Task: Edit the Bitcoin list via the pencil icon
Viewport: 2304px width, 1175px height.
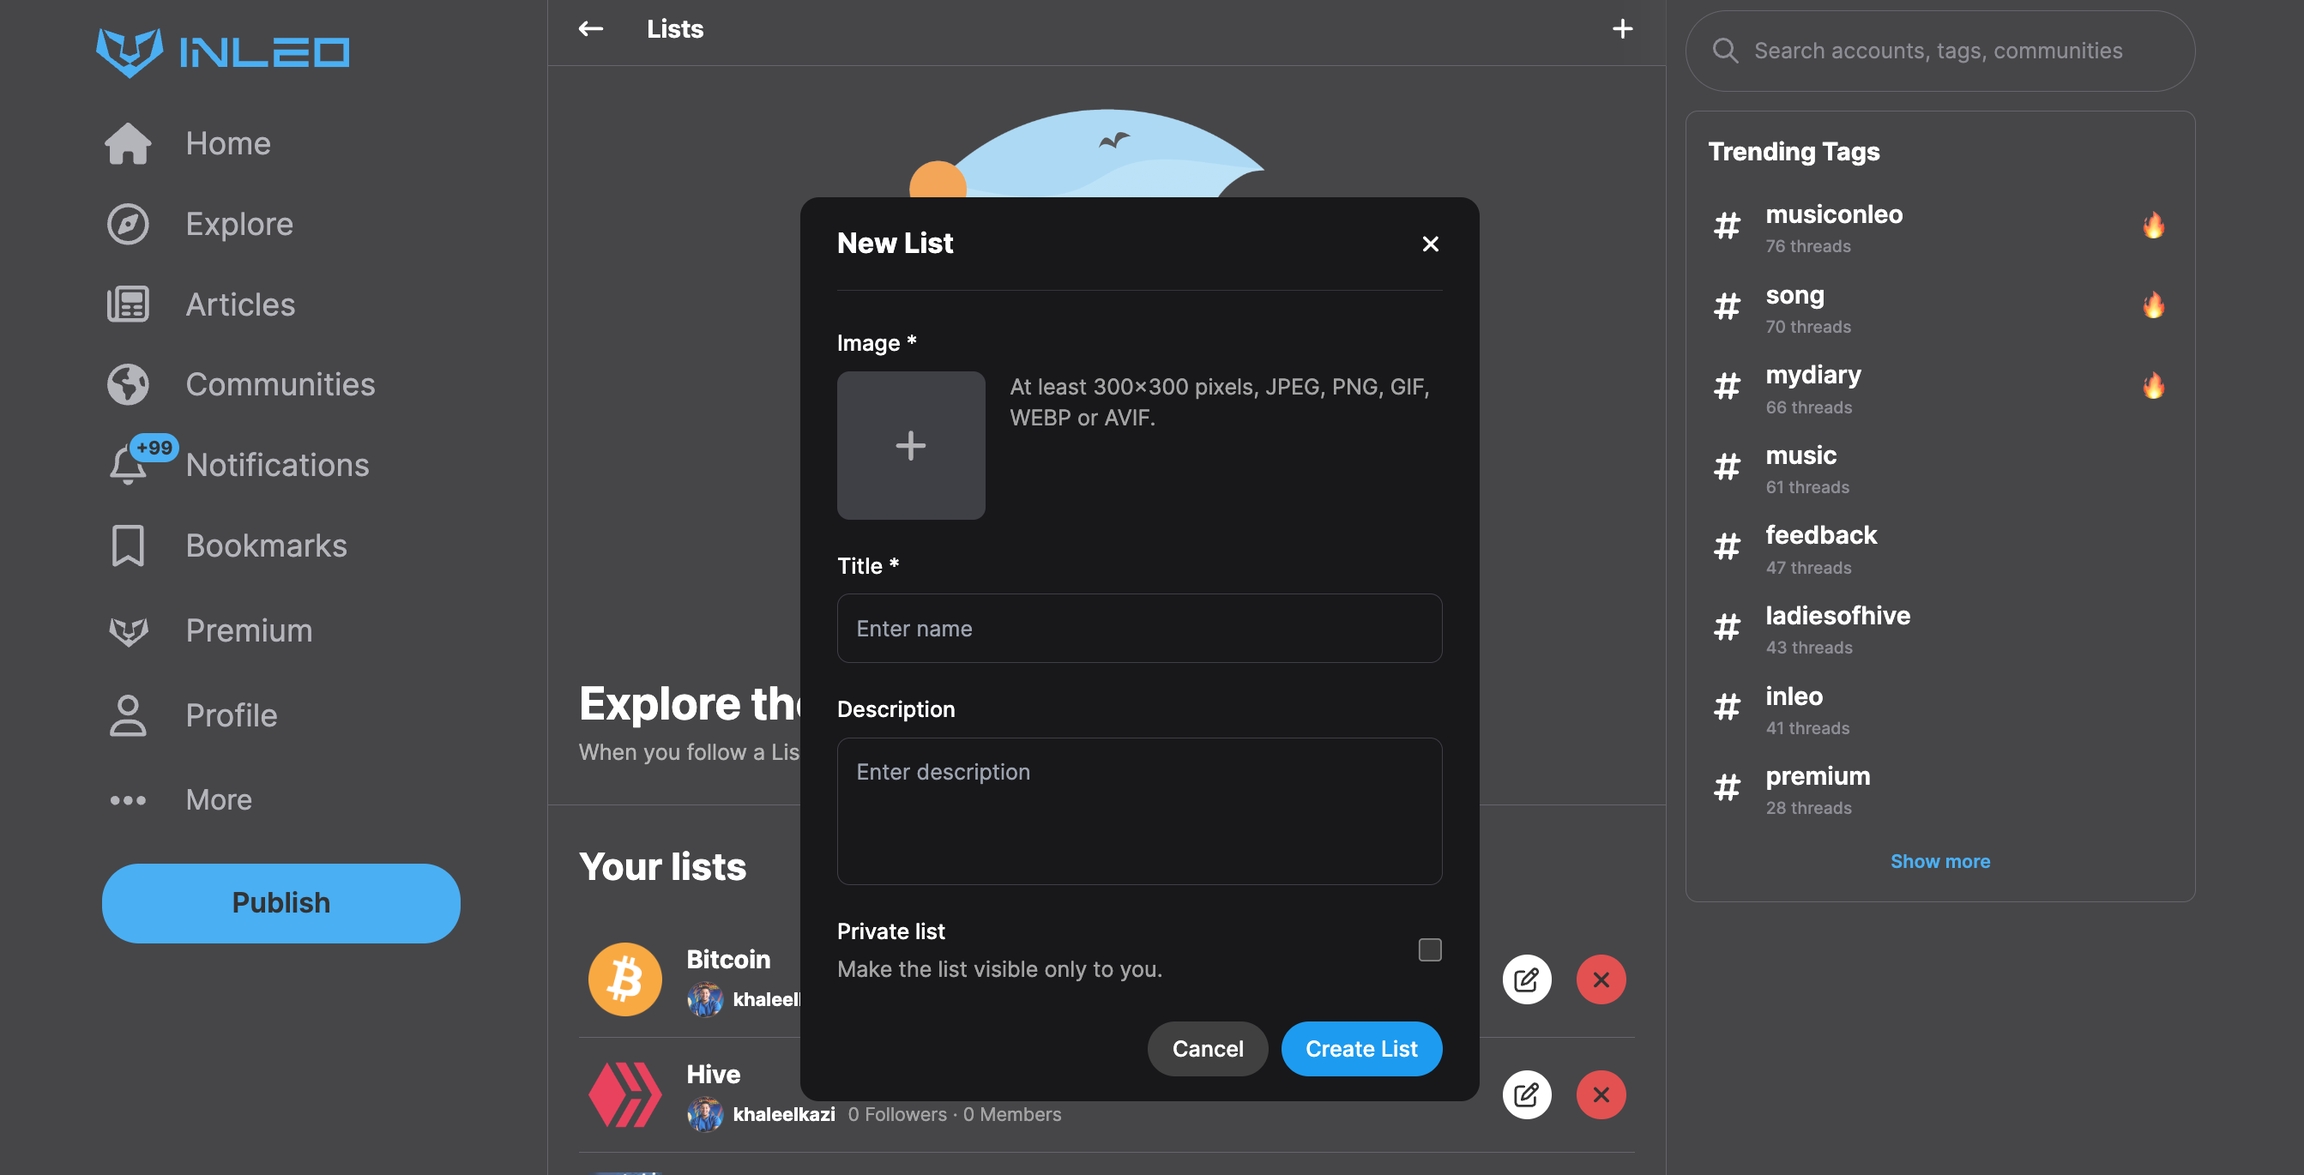Action: point(1526,980)
